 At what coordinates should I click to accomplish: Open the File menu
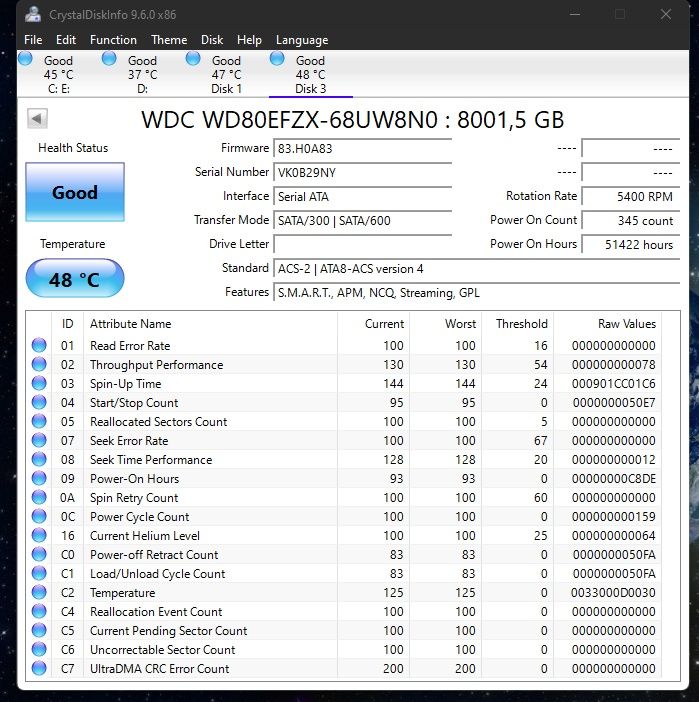[33, 40]
